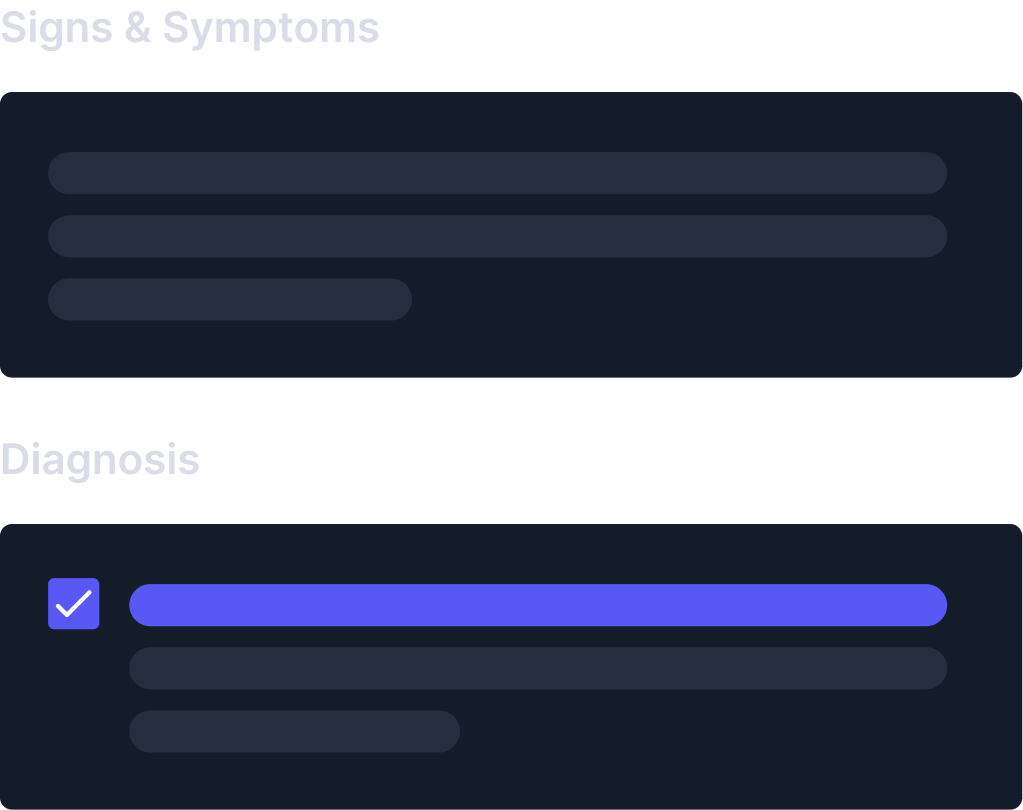
Task: Click short third line in Signs & Symptoms card
Action: 230,299
